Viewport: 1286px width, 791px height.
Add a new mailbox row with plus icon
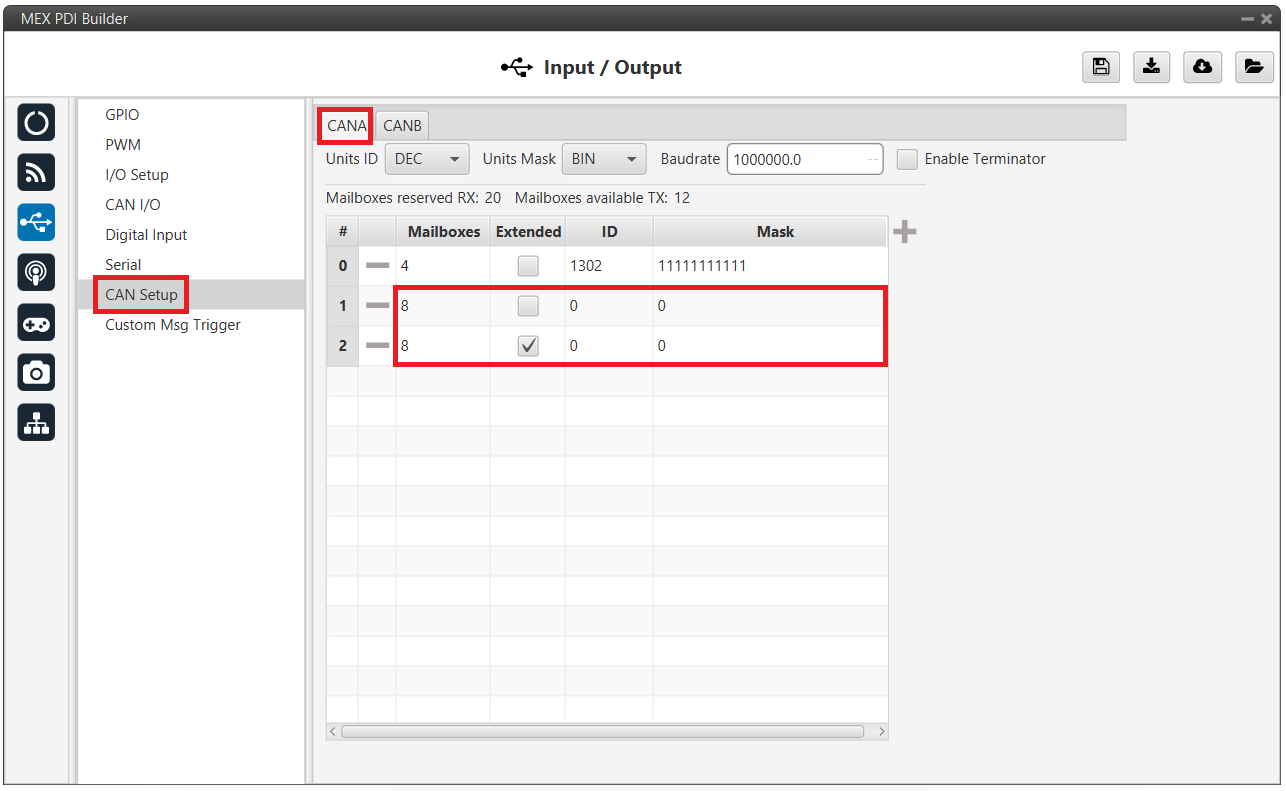tap(904, 232)
